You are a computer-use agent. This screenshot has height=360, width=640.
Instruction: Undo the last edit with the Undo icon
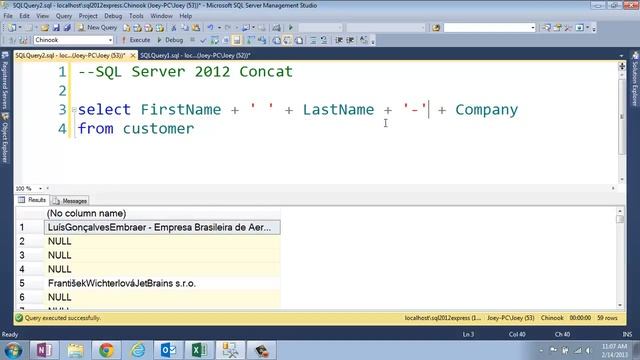pyautogui.click(x=211, y=27)
